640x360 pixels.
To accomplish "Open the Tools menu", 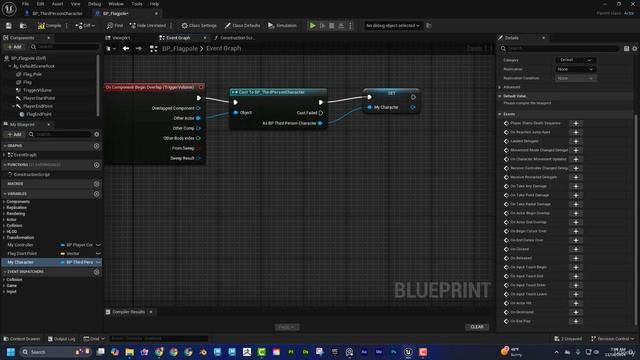I will click(x=137, y=4).
